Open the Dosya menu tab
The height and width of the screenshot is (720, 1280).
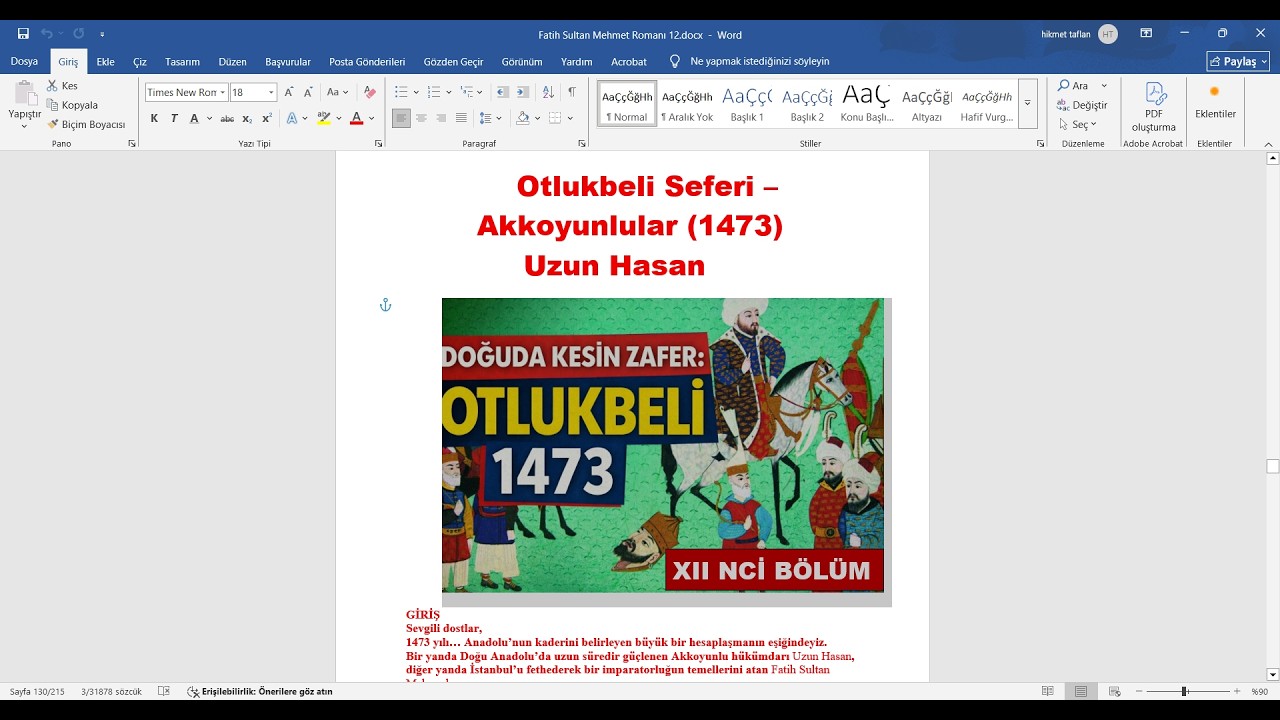click(x=24, y=62)
